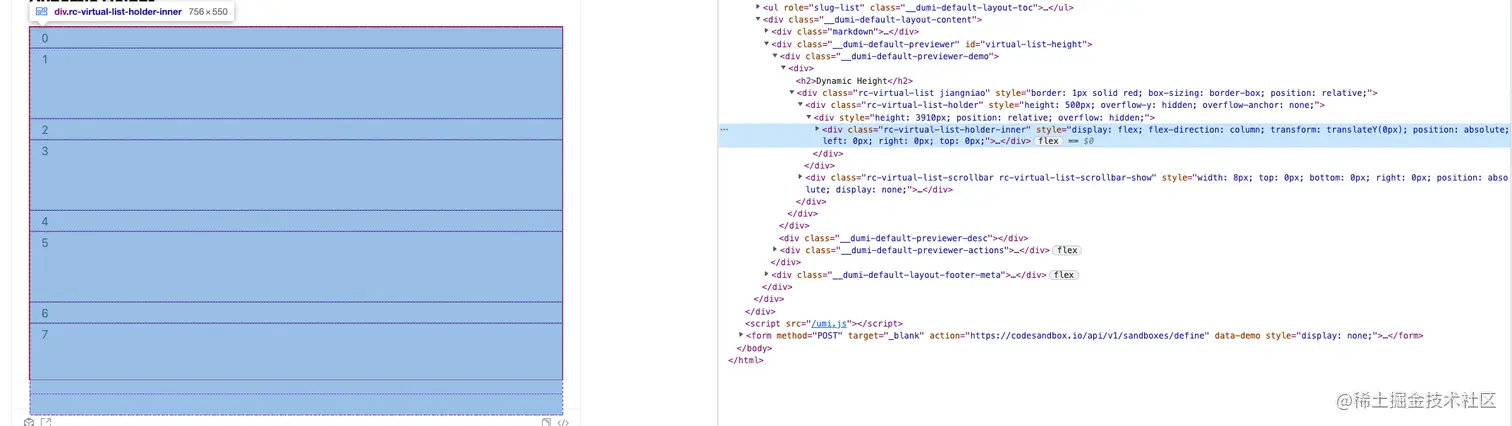Viewport: 1512px width, 426px height.
Task: Collapse the __dumi-default-previewer-demo div
Action: click(x=775, y=56)
